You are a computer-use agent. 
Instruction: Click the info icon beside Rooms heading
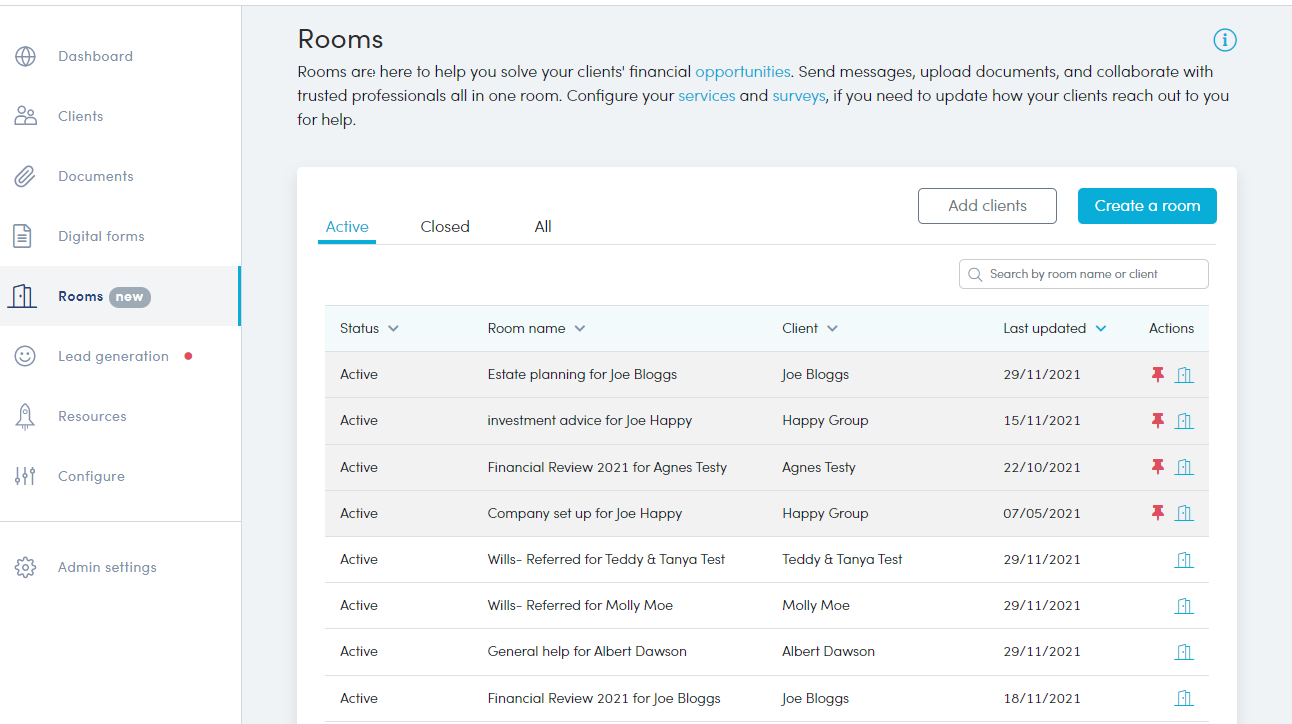pyautogui.click(x=1225, y=40)
